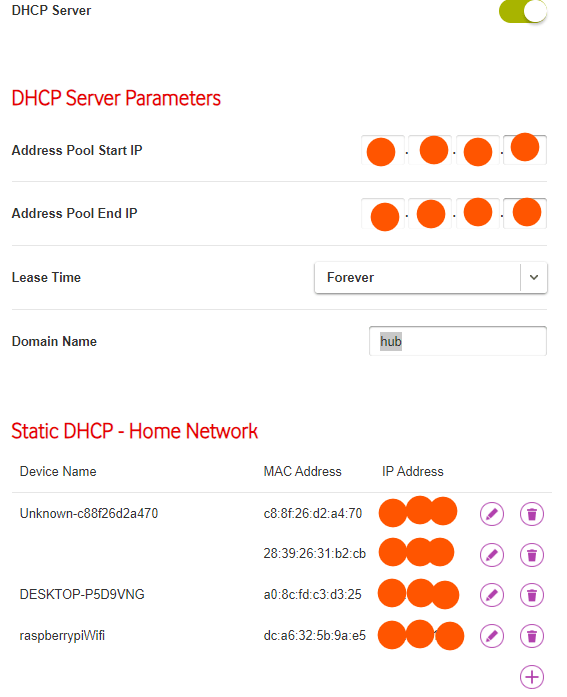
Task: Click the Device Name column header
Action: pos(58,472)
